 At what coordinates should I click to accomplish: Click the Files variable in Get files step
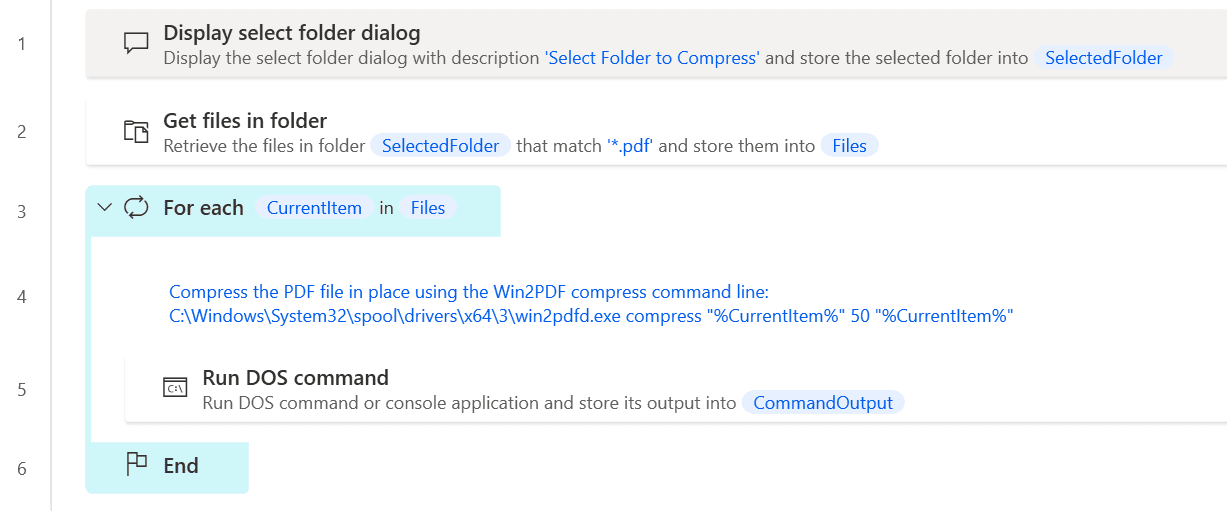[849, 146]
